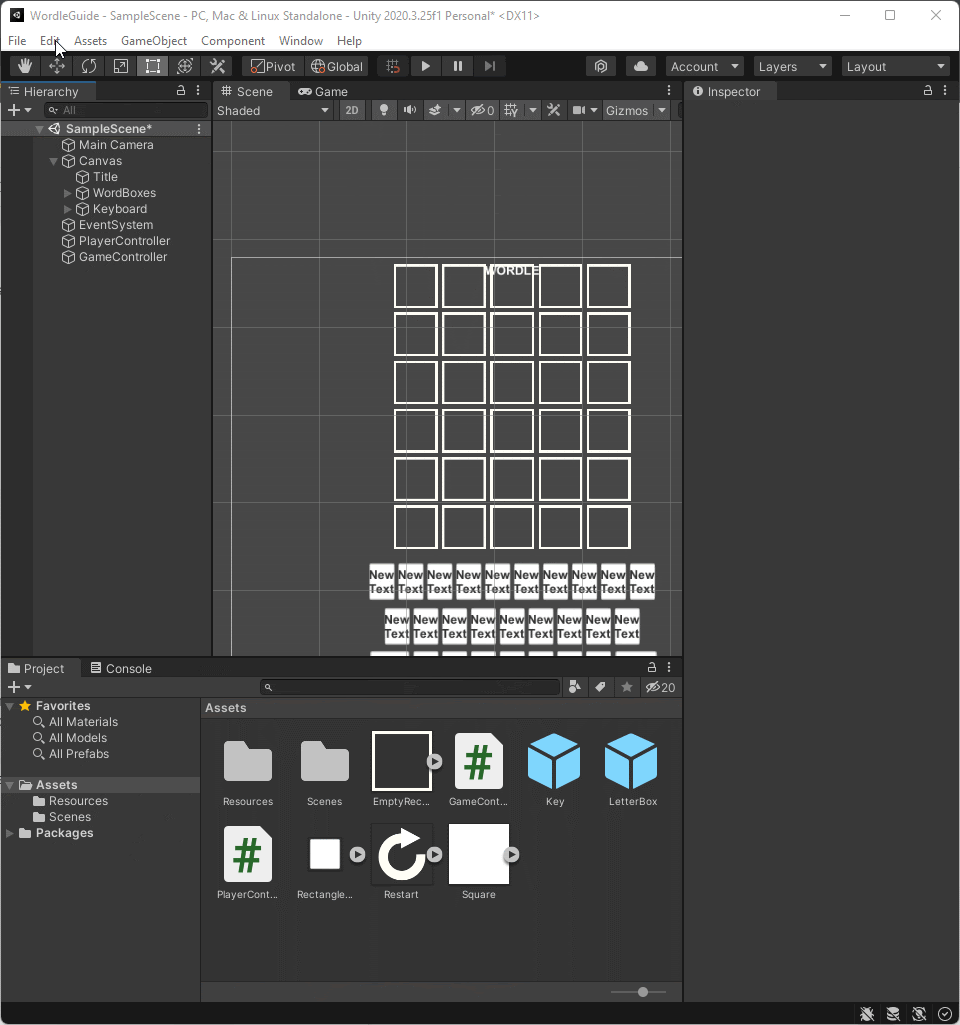Click the Step frame button
The height and width of the screenshot is (1025, 960).
[489, 66]
